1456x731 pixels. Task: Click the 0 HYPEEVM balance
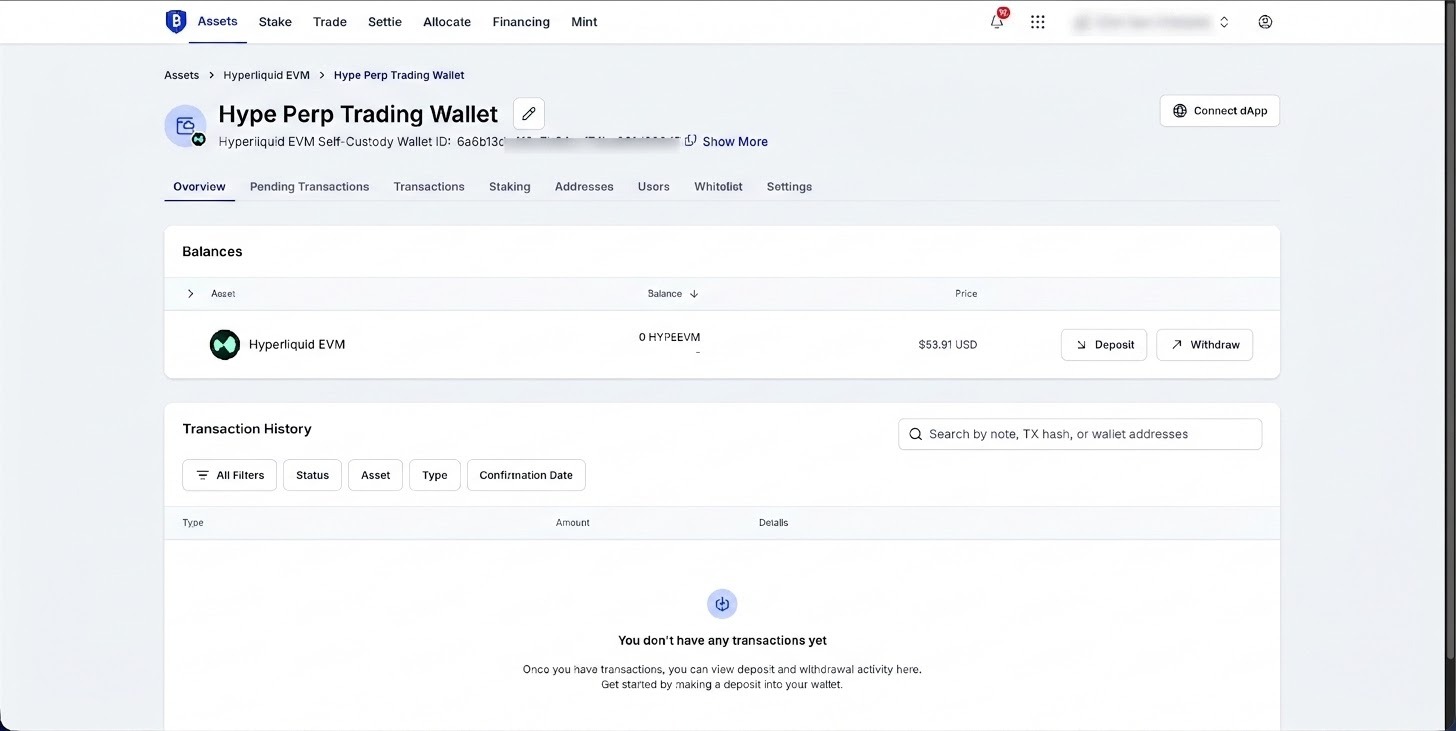(x=670, y=338)
